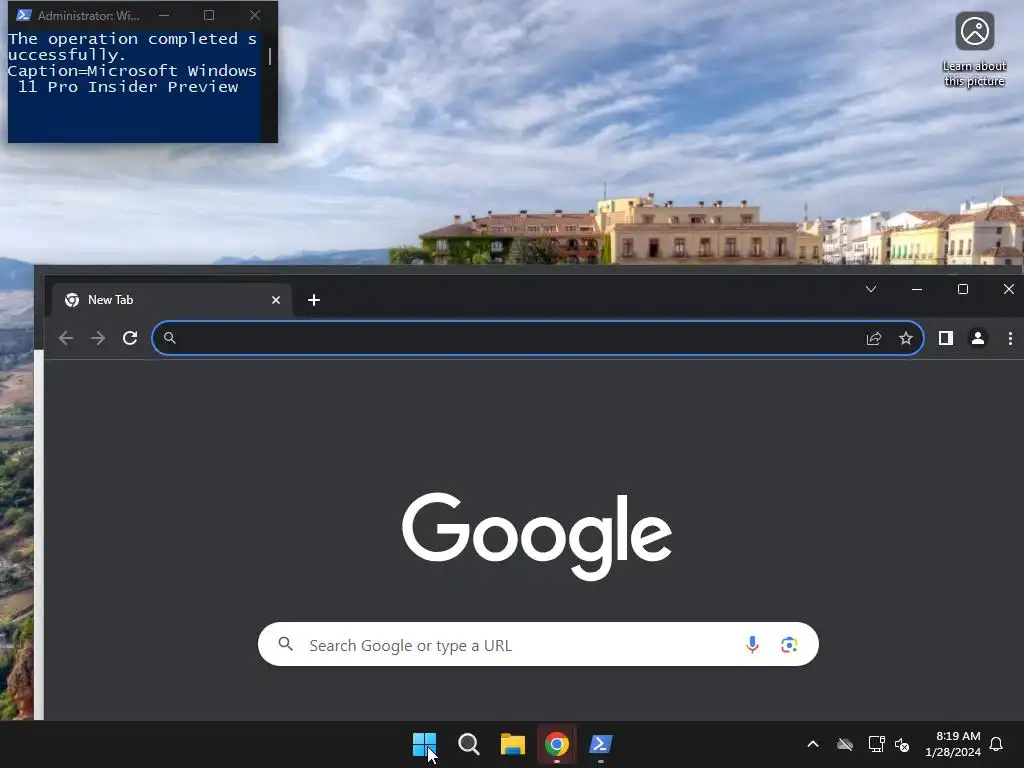Close the New Tab tab
Image resolution: width=1024 pixels, height=768 pixels.
[276, 300]
